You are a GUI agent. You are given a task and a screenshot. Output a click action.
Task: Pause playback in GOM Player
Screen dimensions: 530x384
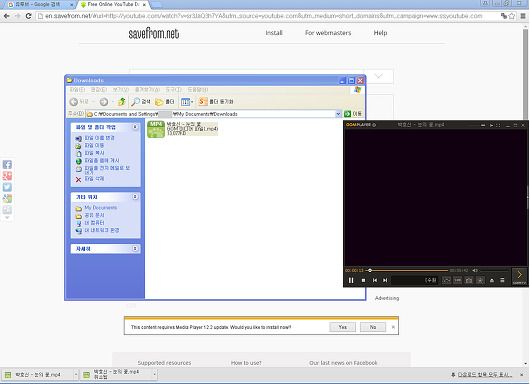click(351, 280)
